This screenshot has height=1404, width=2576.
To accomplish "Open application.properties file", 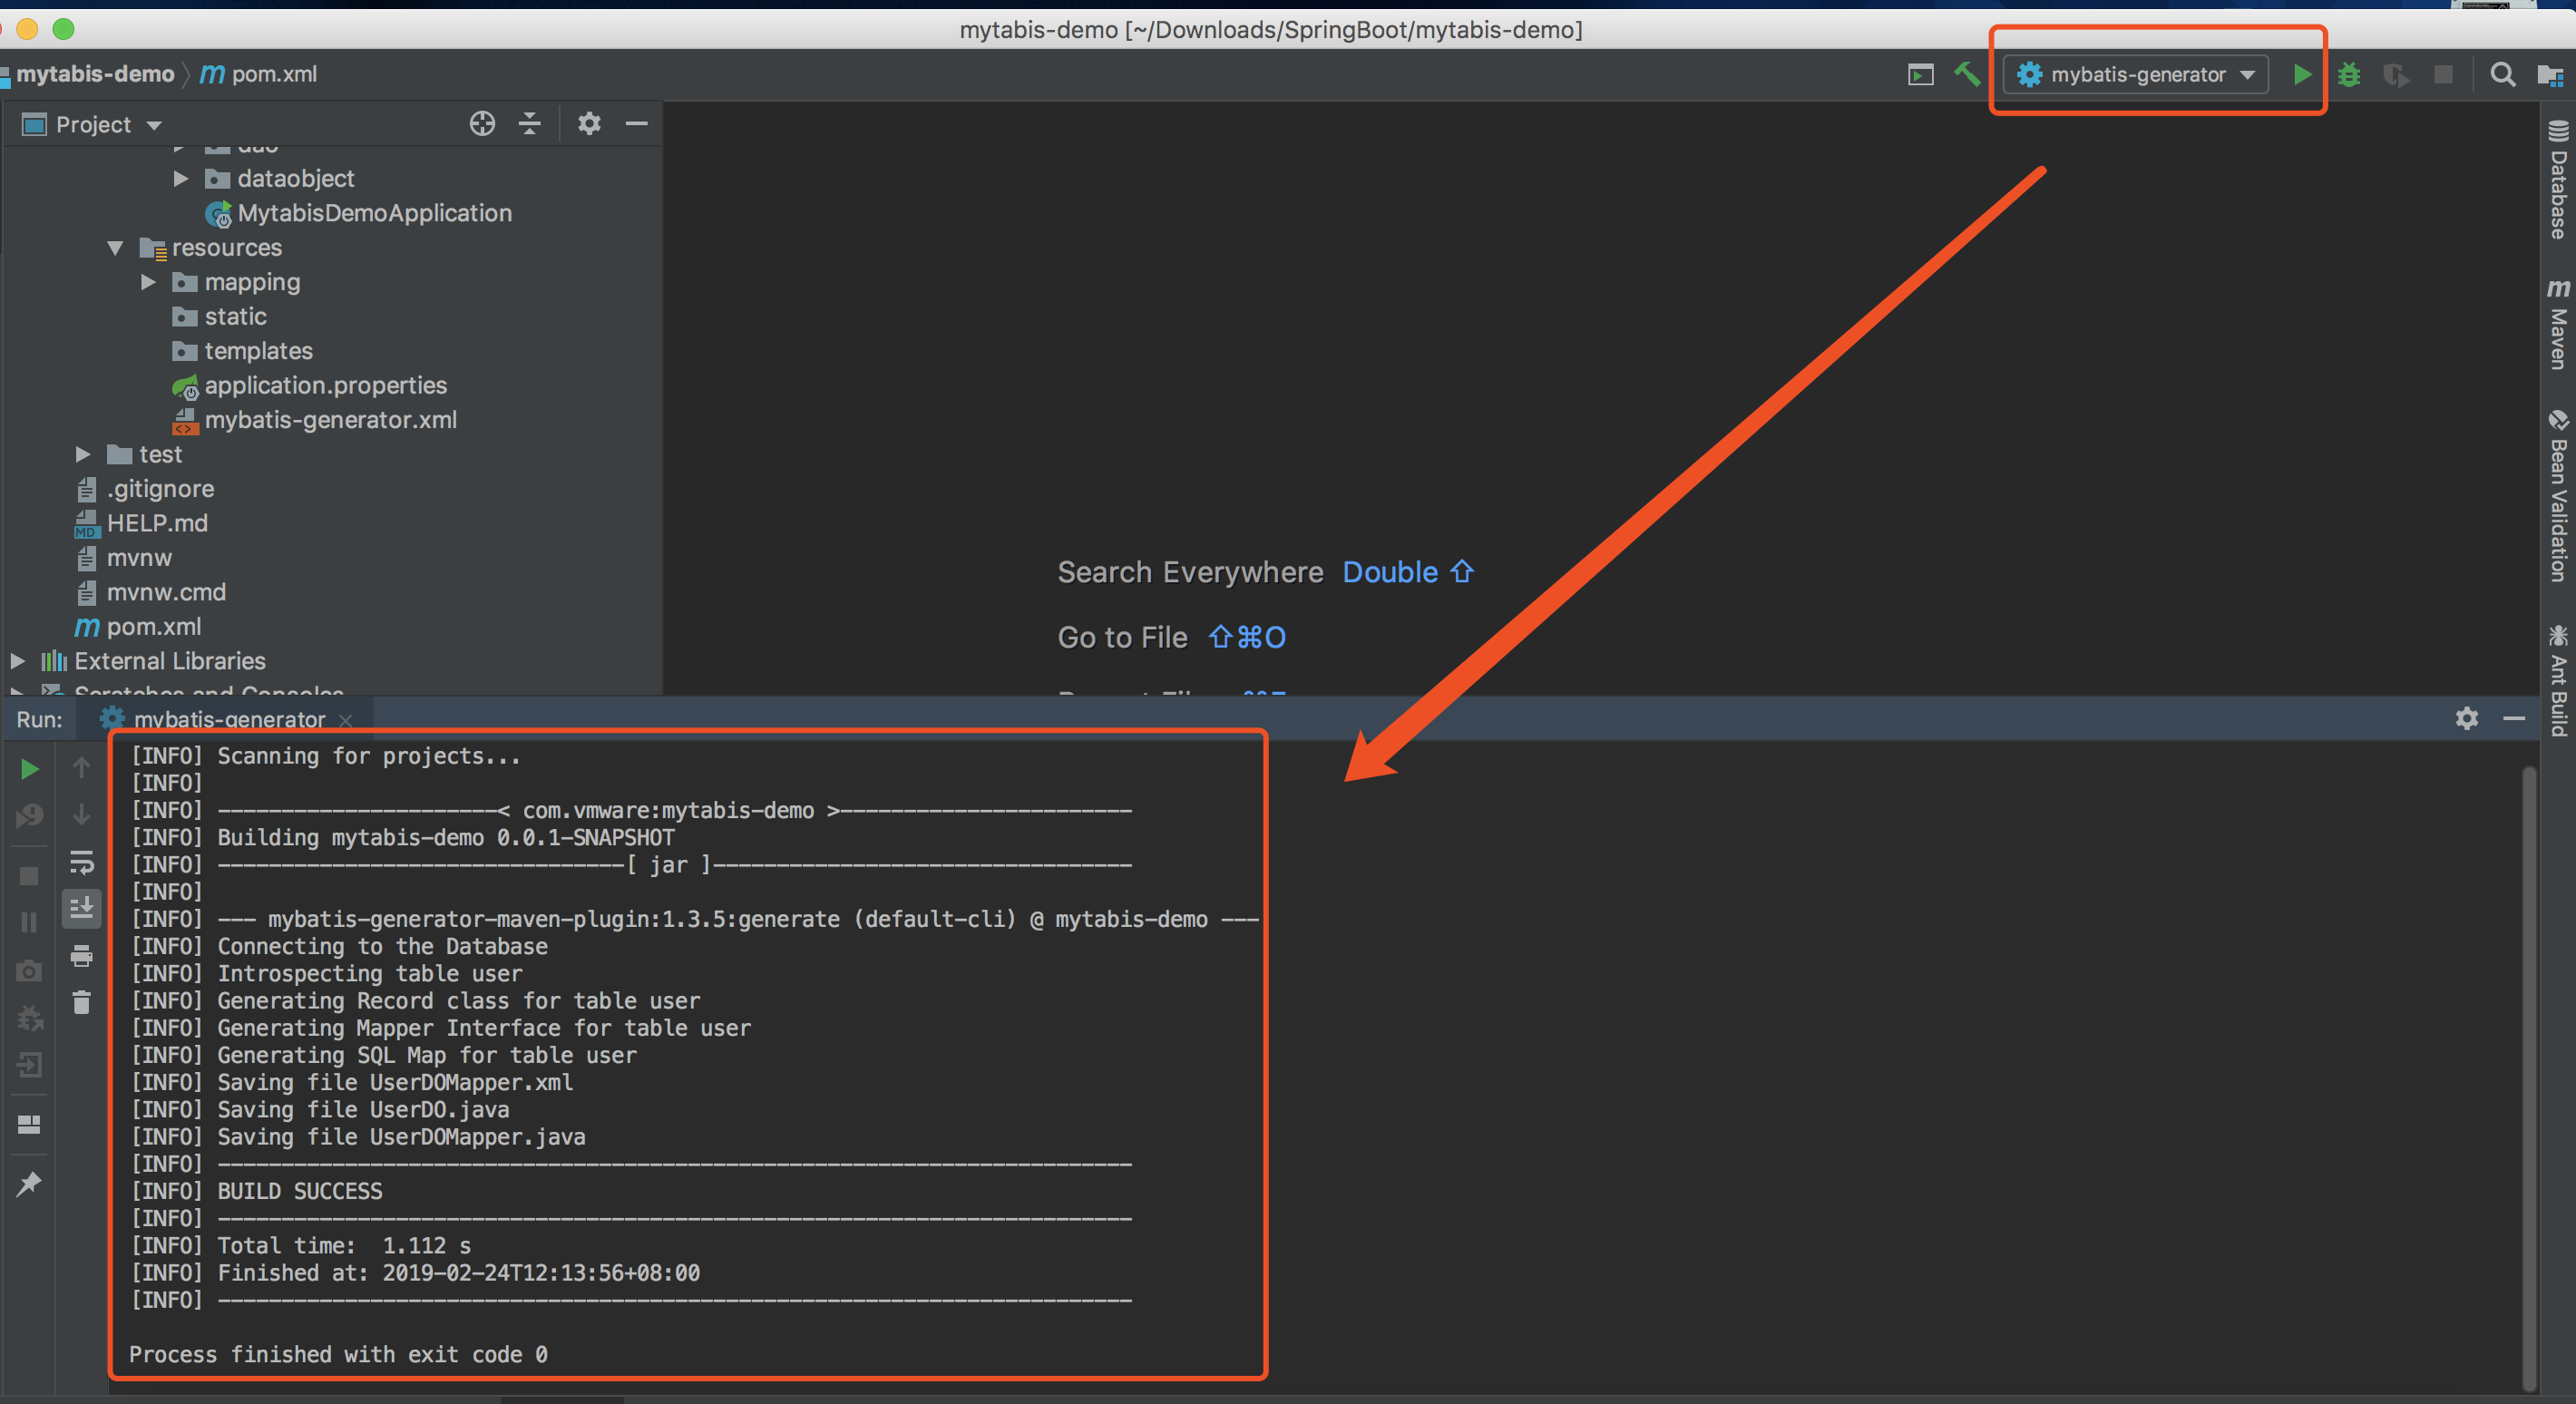I will tap(310, 385).
